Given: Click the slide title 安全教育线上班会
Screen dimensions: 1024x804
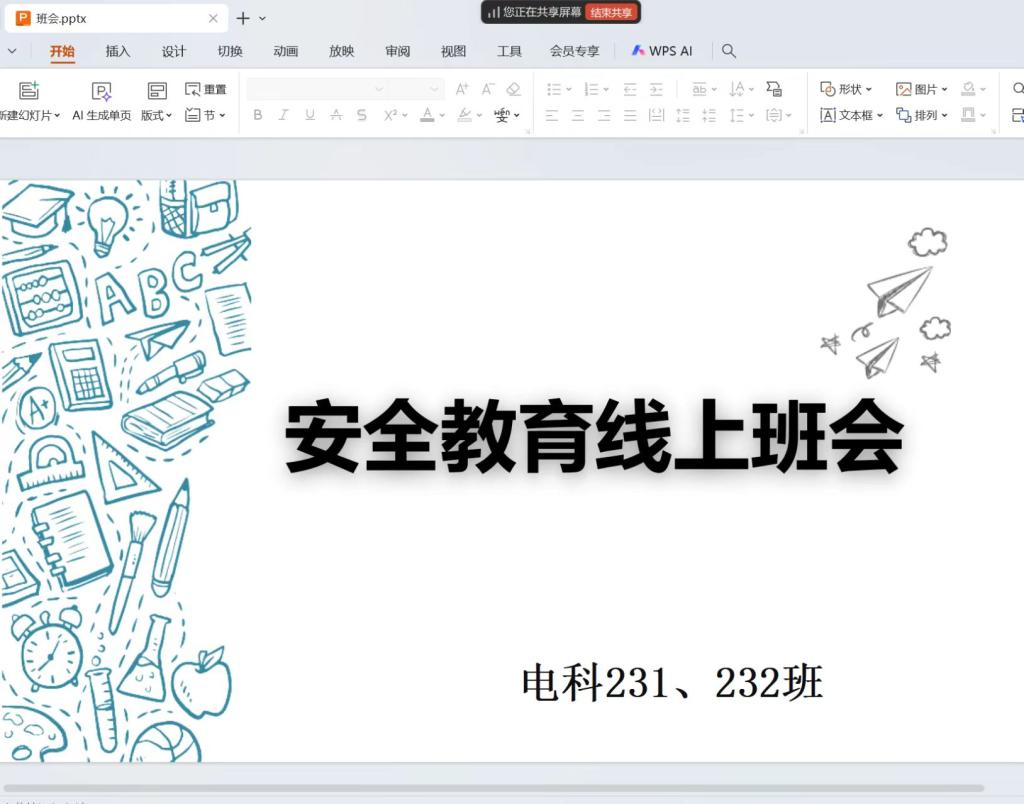Looking at the screenshot, I should click(594, 438).
